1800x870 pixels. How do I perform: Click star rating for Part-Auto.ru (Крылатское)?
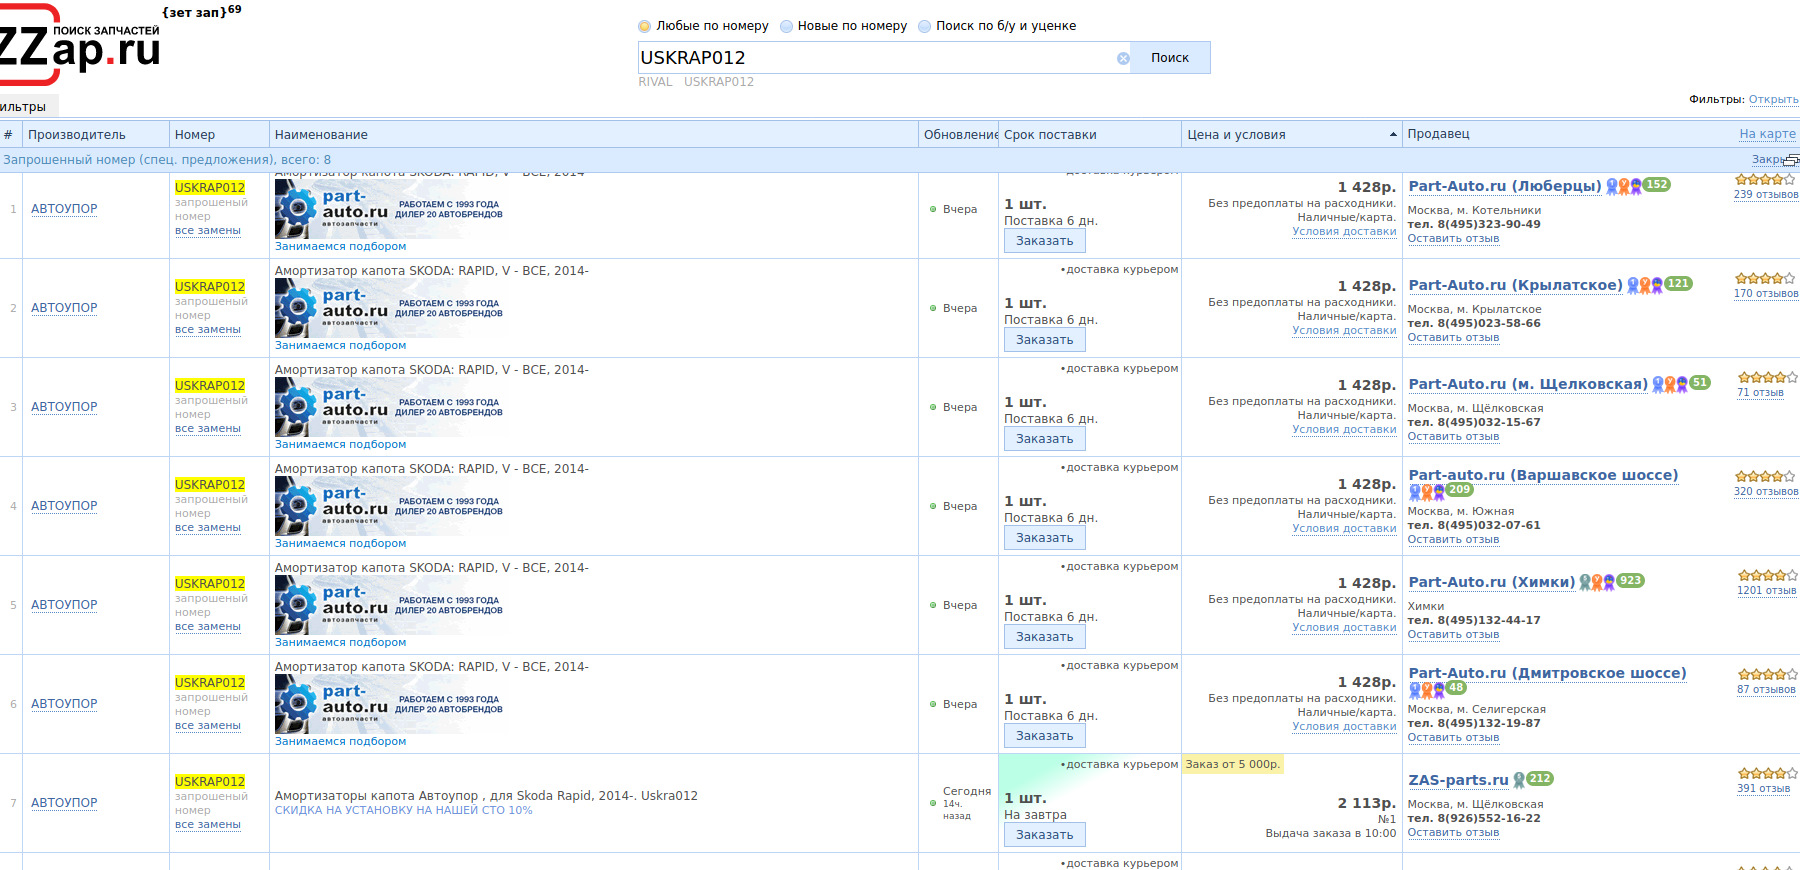[x=1765, y=278]
